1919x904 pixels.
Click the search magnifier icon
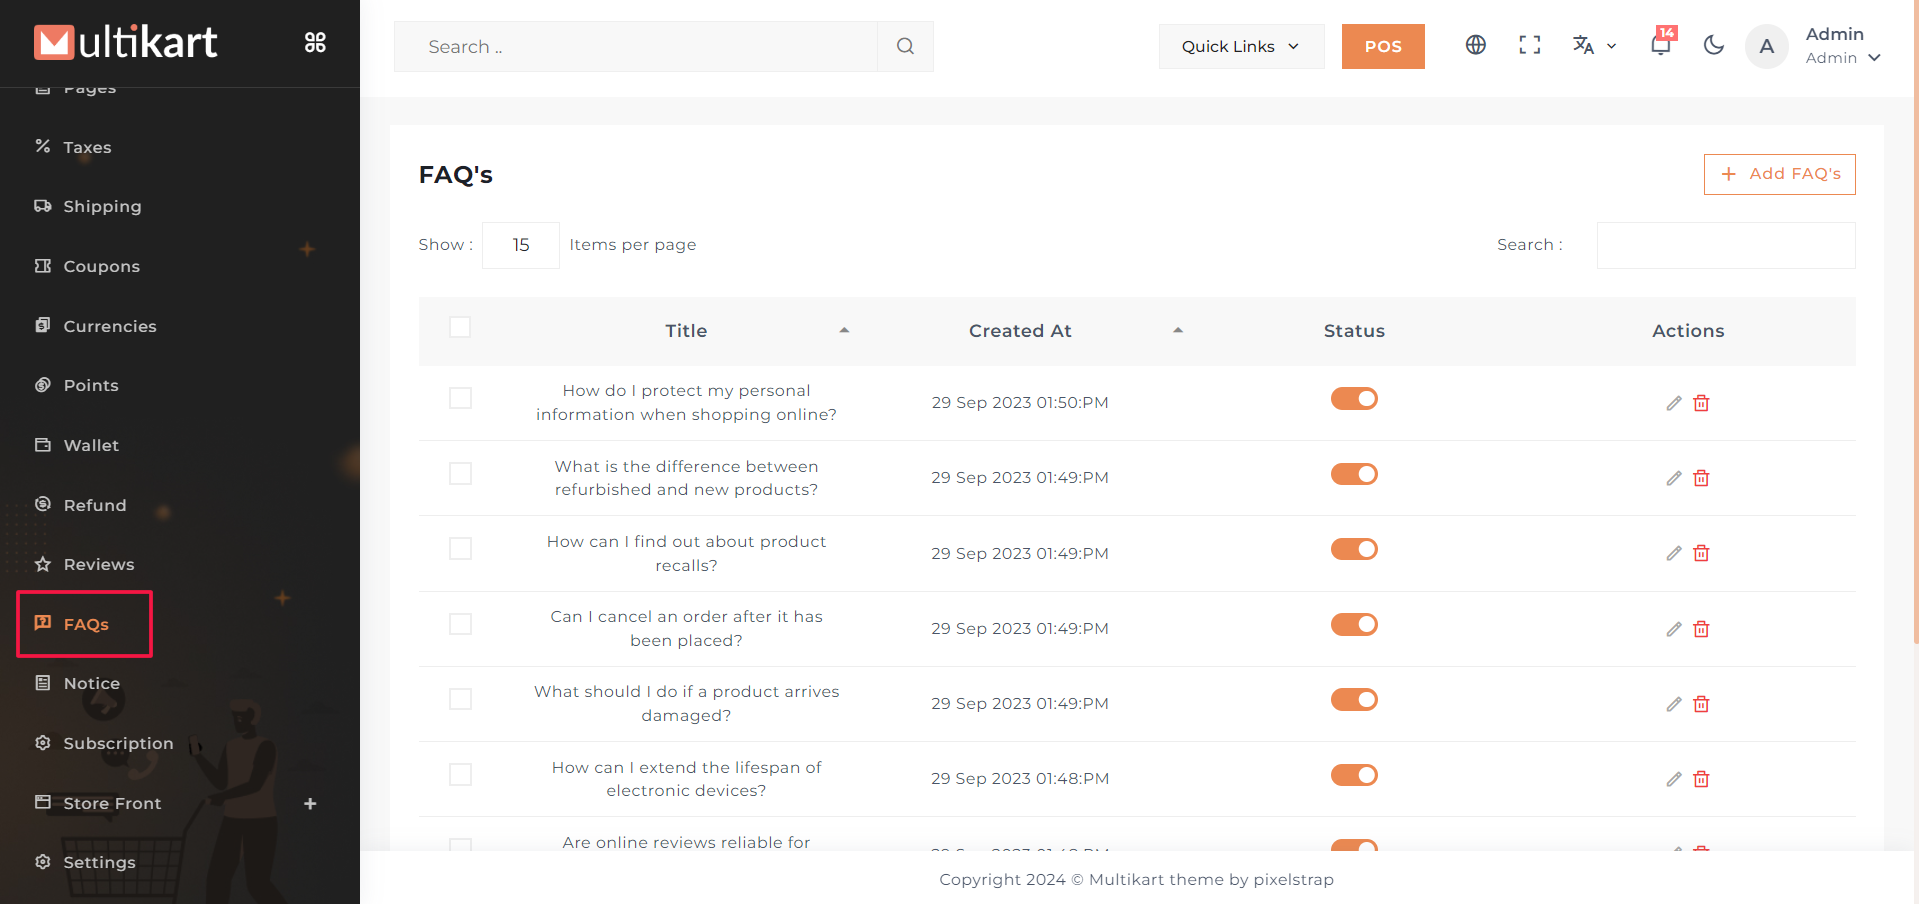pos(905,46)
